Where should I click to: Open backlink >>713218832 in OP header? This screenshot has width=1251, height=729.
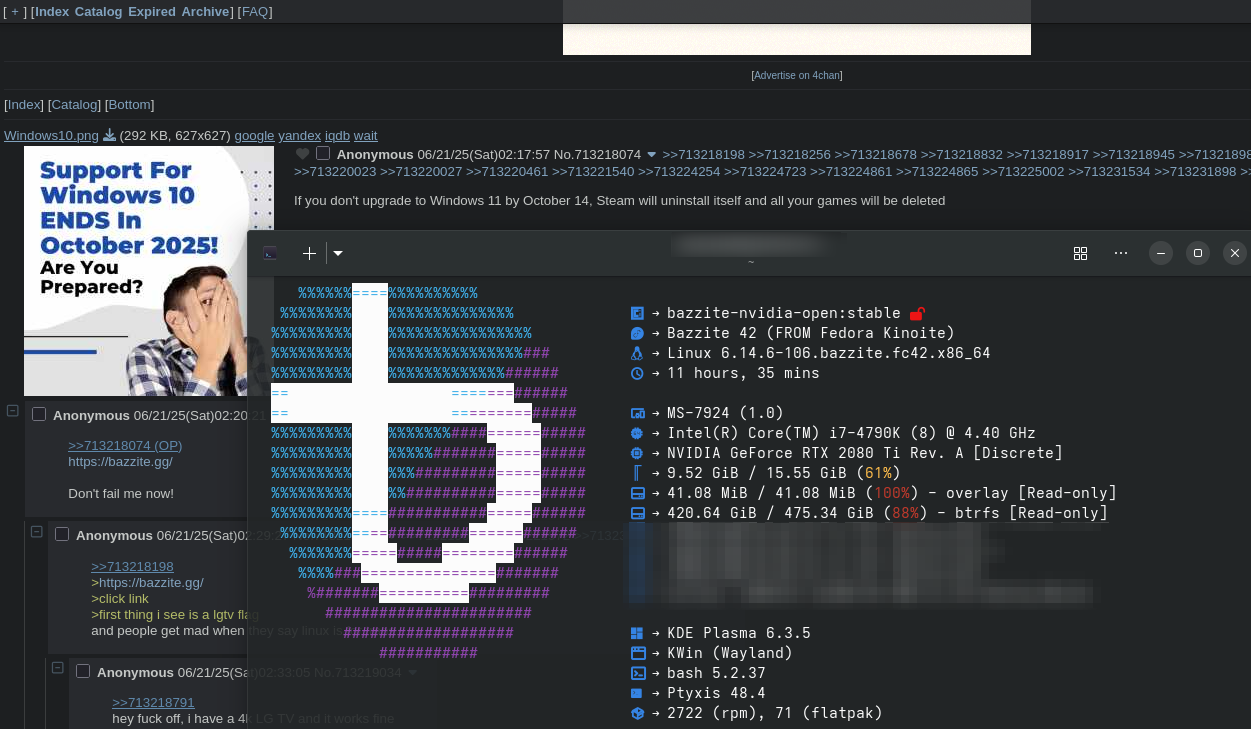coord(962,155)
